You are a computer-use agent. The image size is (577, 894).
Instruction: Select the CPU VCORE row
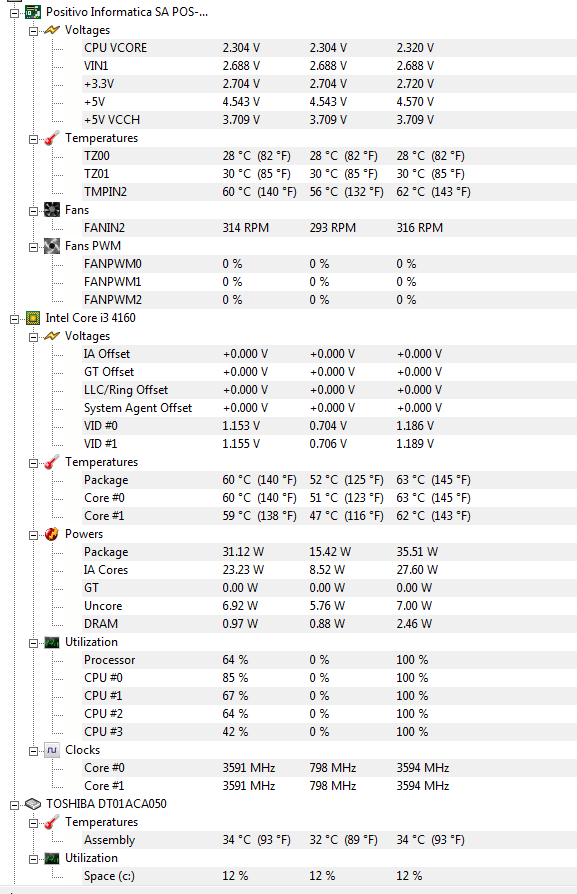[330, 48]
